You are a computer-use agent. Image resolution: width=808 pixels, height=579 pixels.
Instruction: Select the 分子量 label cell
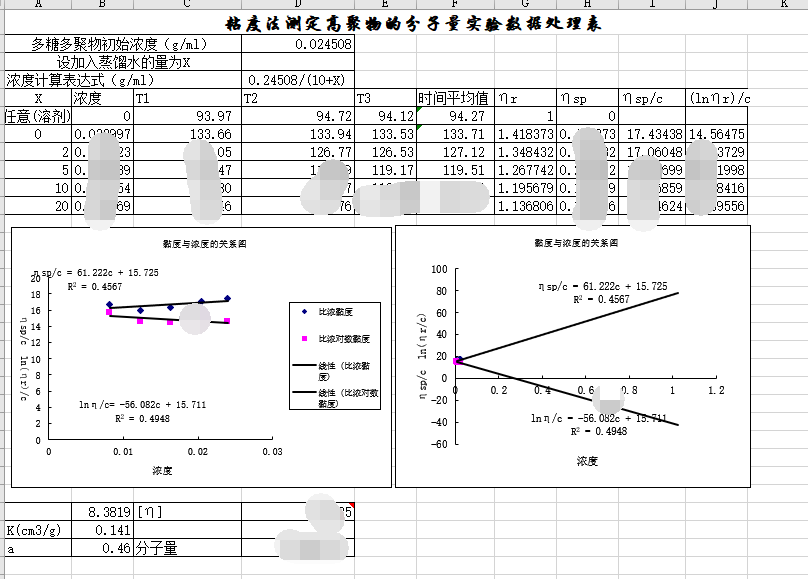157,548
